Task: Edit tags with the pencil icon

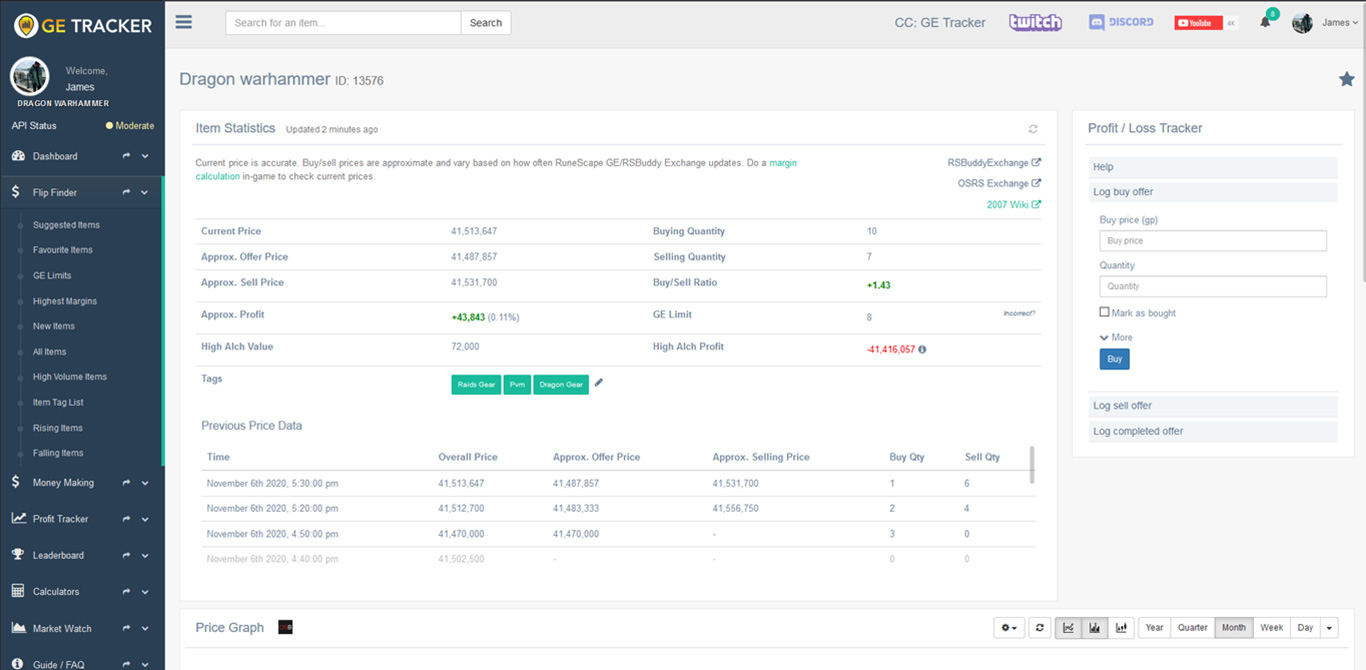Action: 599,383
